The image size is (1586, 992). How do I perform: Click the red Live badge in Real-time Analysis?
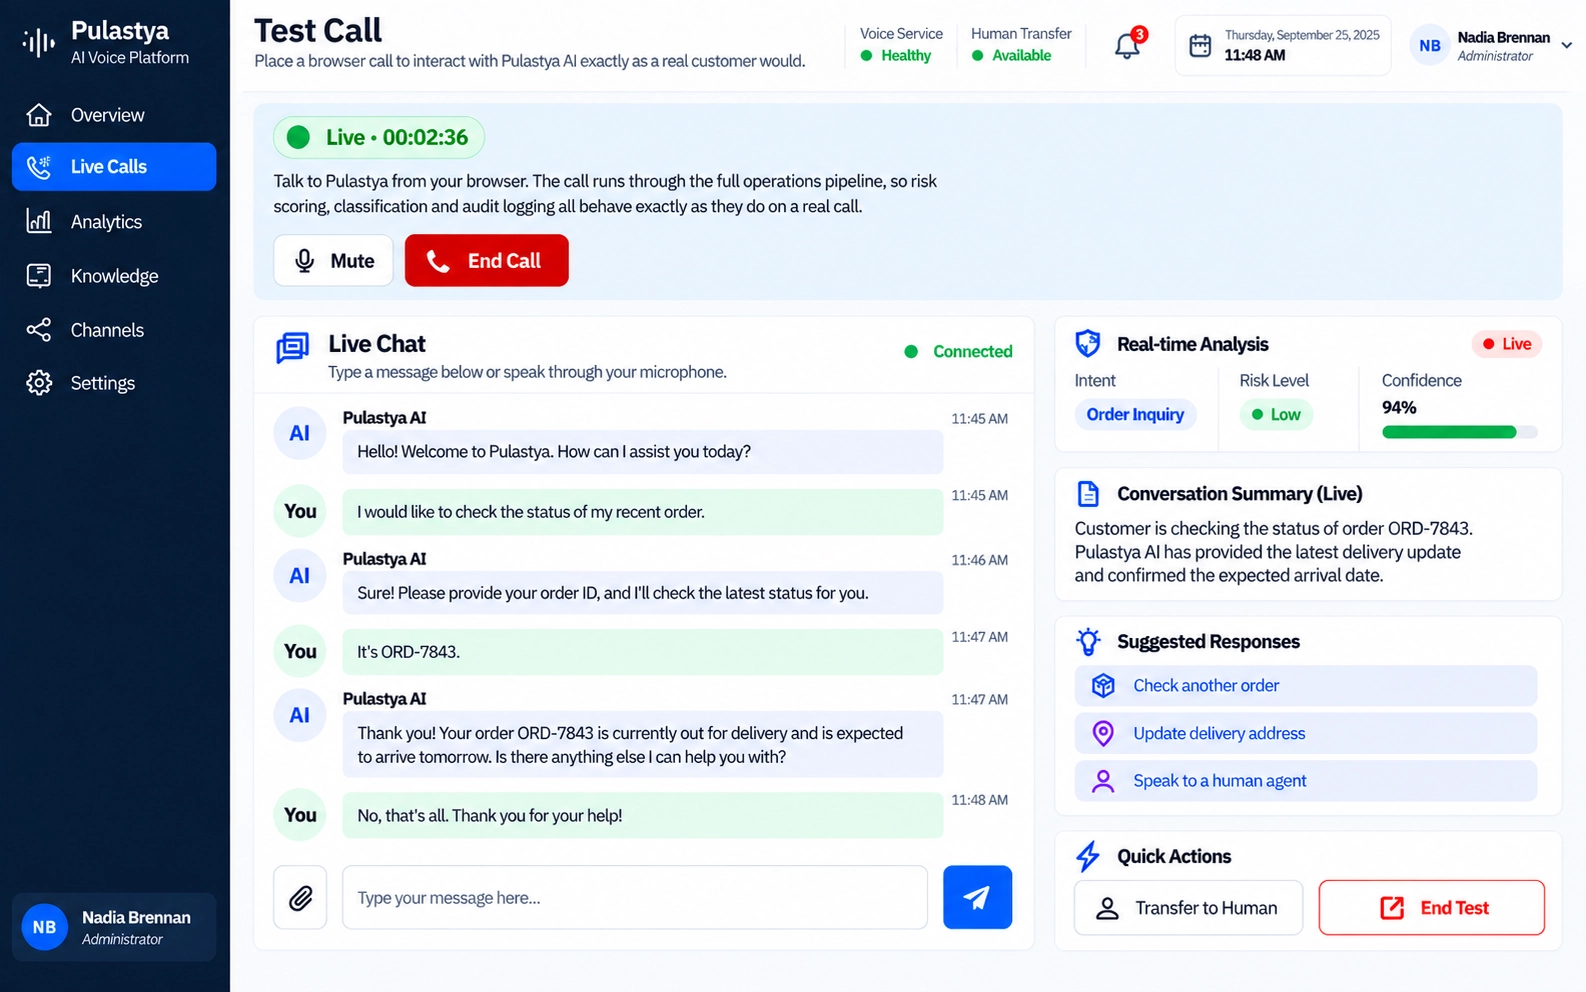pos(1507,344)
